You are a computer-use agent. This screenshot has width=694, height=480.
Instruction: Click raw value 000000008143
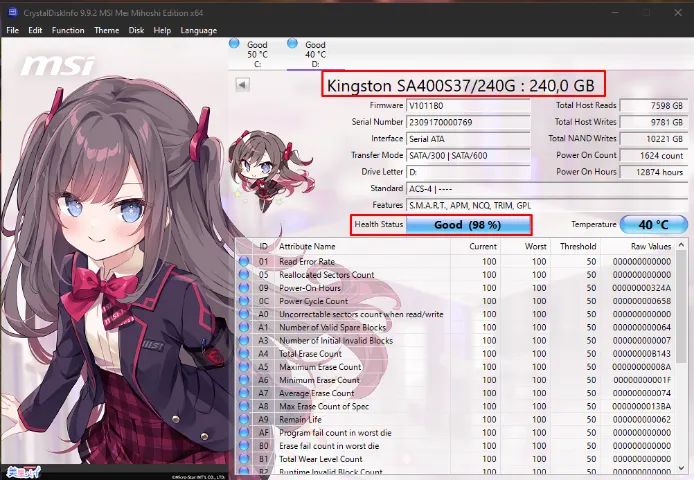642,354
